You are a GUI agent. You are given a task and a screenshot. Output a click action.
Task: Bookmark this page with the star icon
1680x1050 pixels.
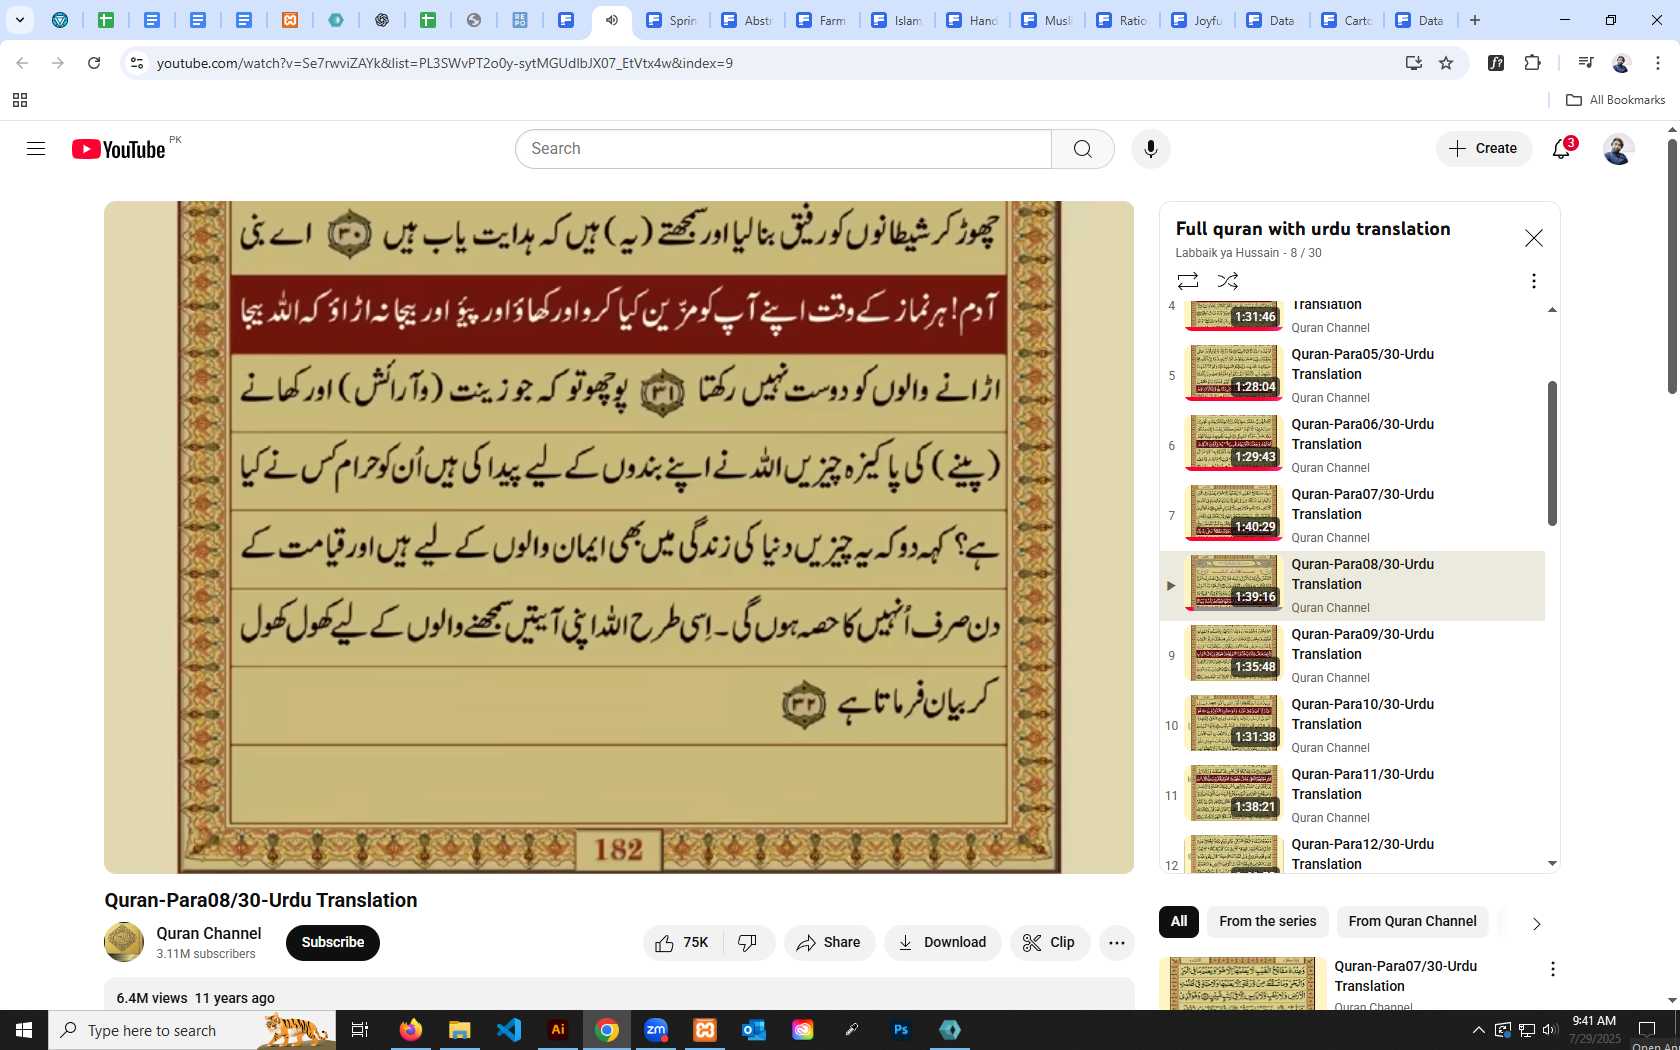click(x=1446, y=63)
